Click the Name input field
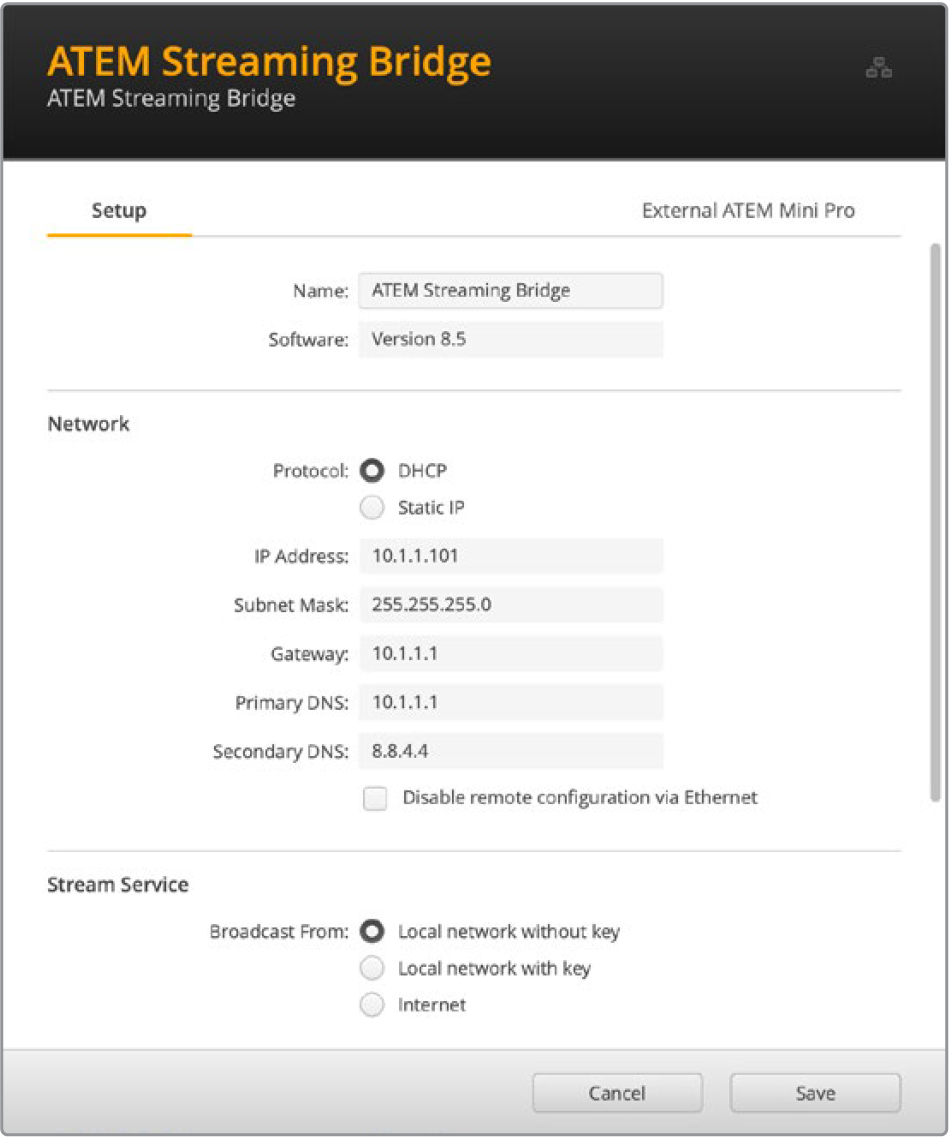This screenshot has height=1142, width=950. [x=510, y=291]
